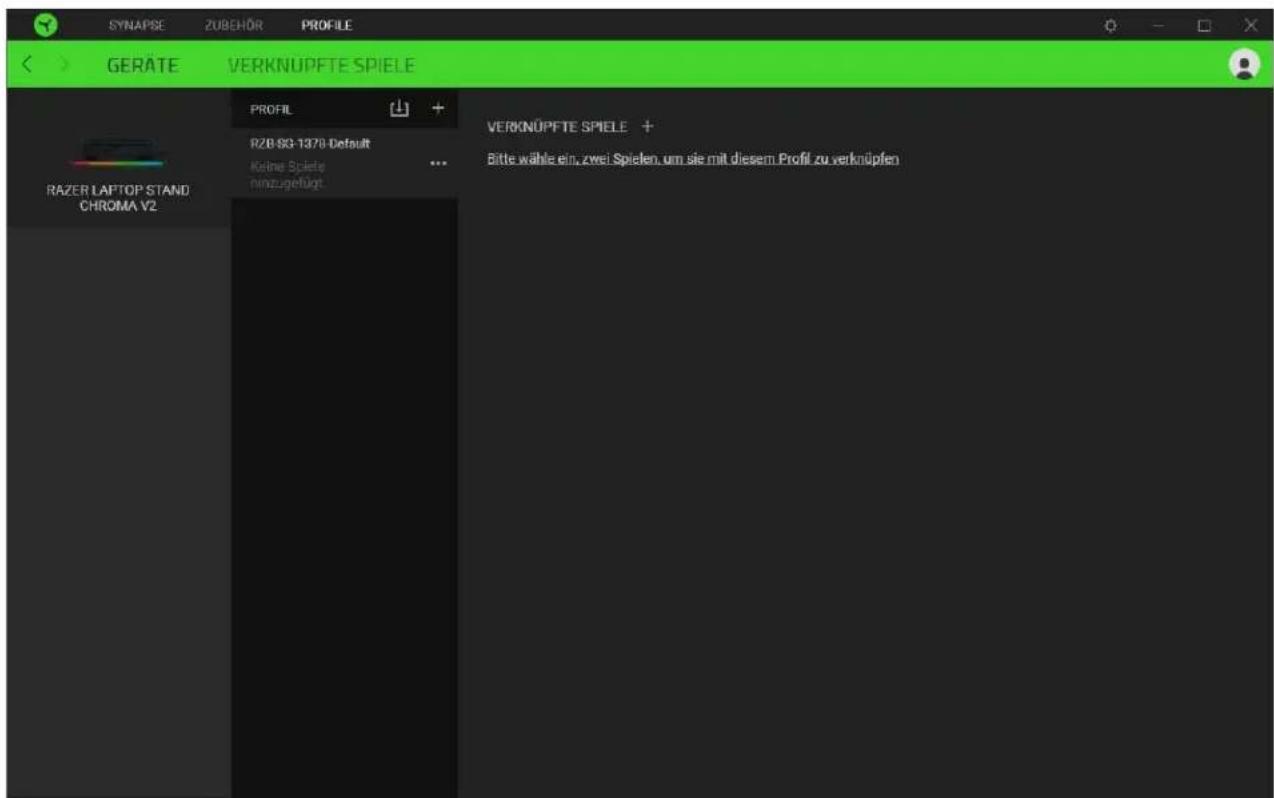Go back with the left arrow
The height and width of the screenshot is (798, 1274).
point(28,65)
